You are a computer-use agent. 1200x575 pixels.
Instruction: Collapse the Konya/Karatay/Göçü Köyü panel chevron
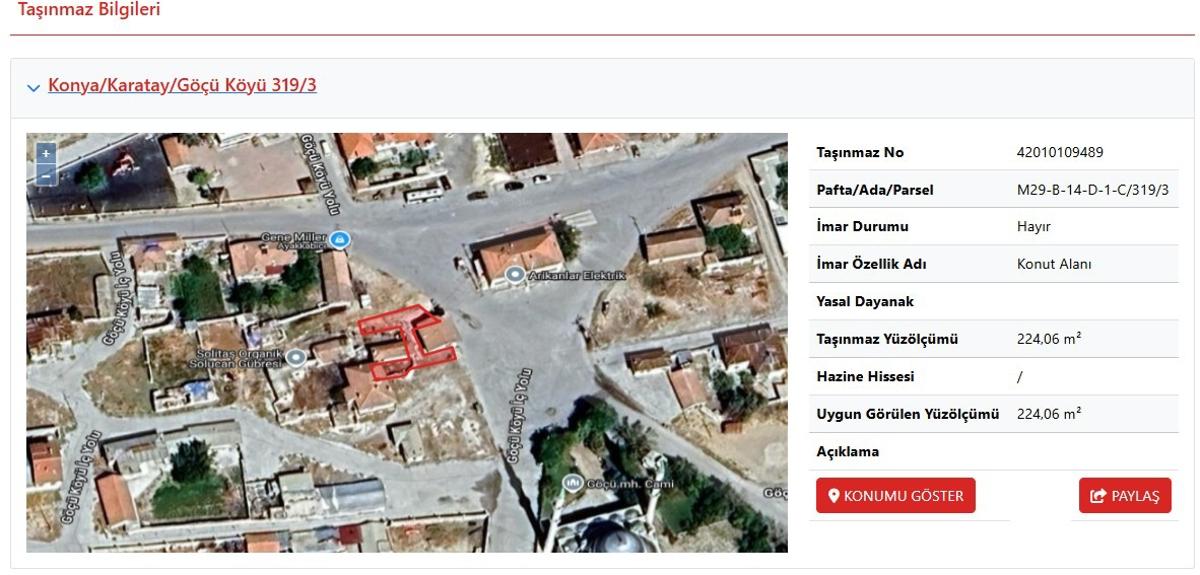pos(35,87)
